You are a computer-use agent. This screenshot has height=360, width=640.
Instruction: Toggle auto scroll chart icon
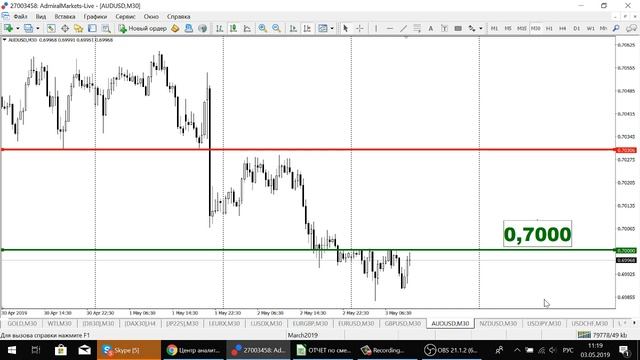click(293, 28)
